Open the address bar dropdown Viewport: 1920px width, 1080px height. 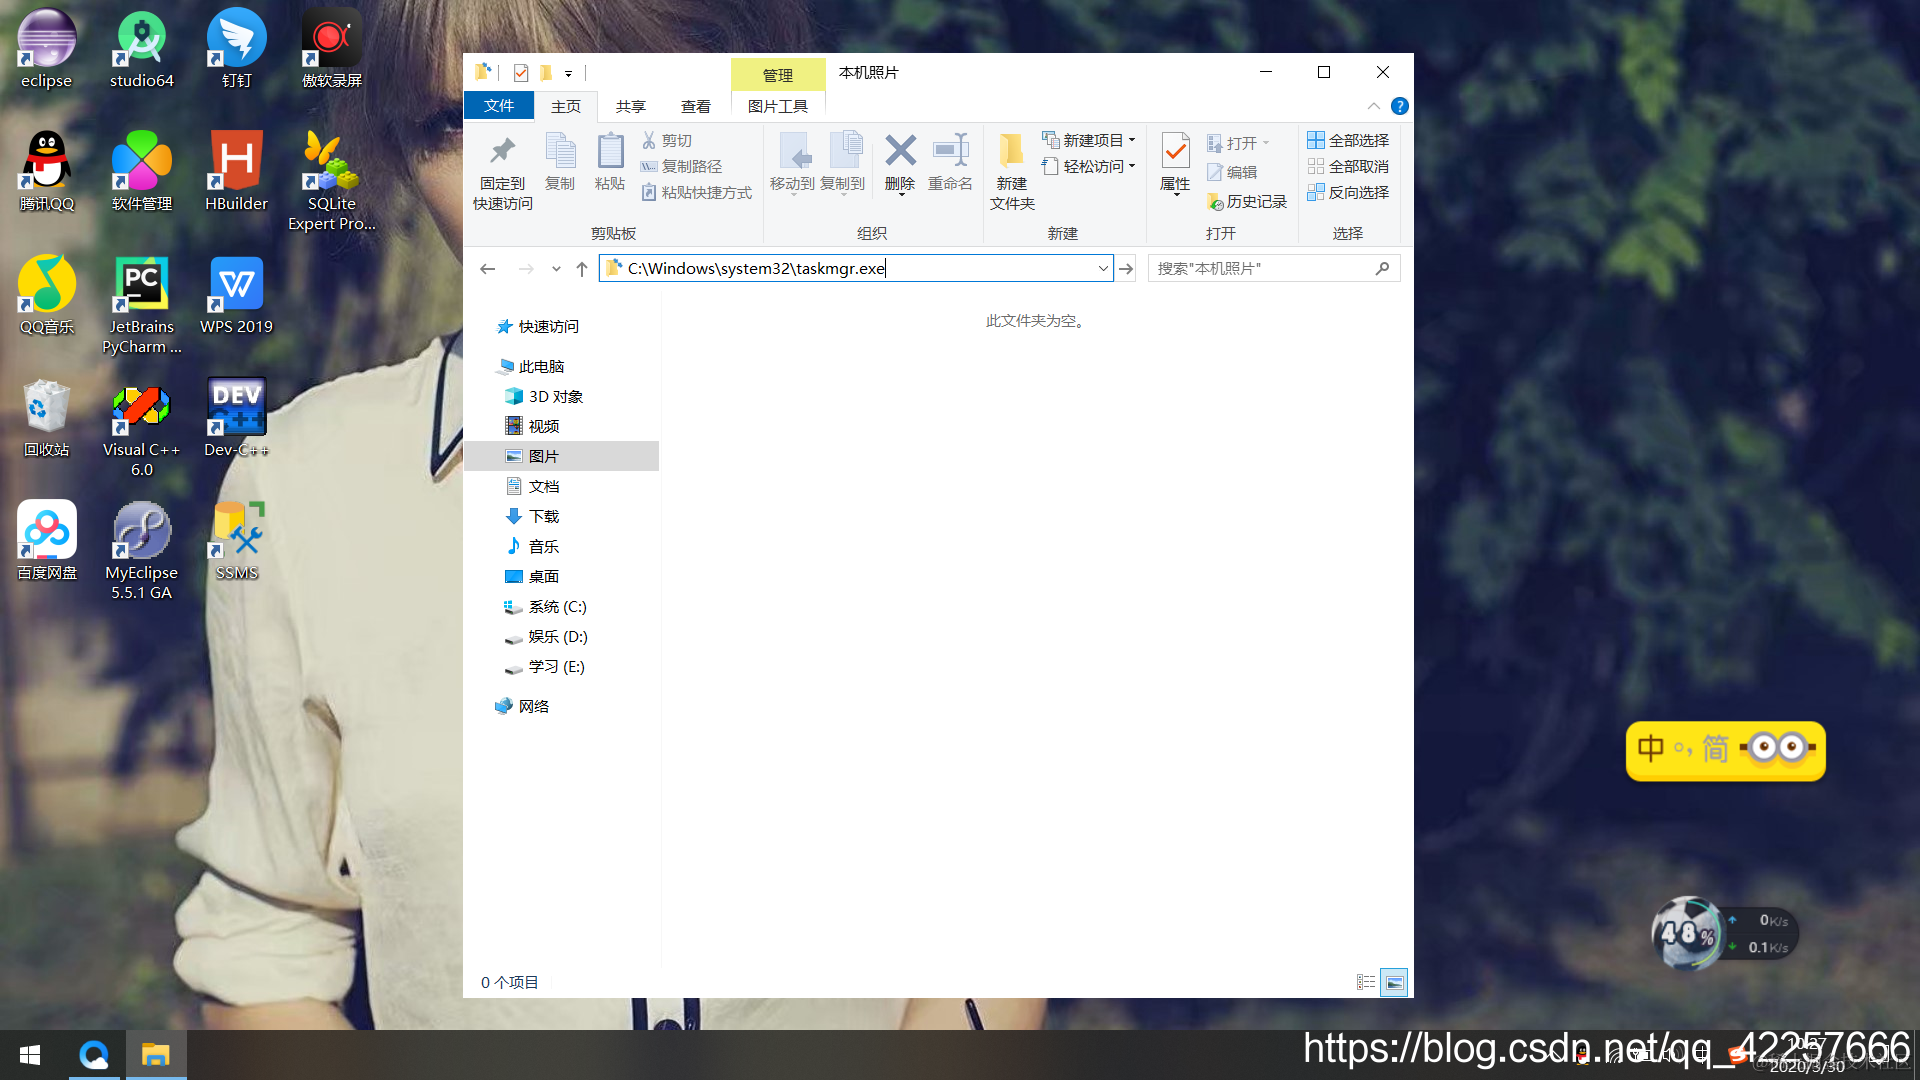coord(1102,268)
